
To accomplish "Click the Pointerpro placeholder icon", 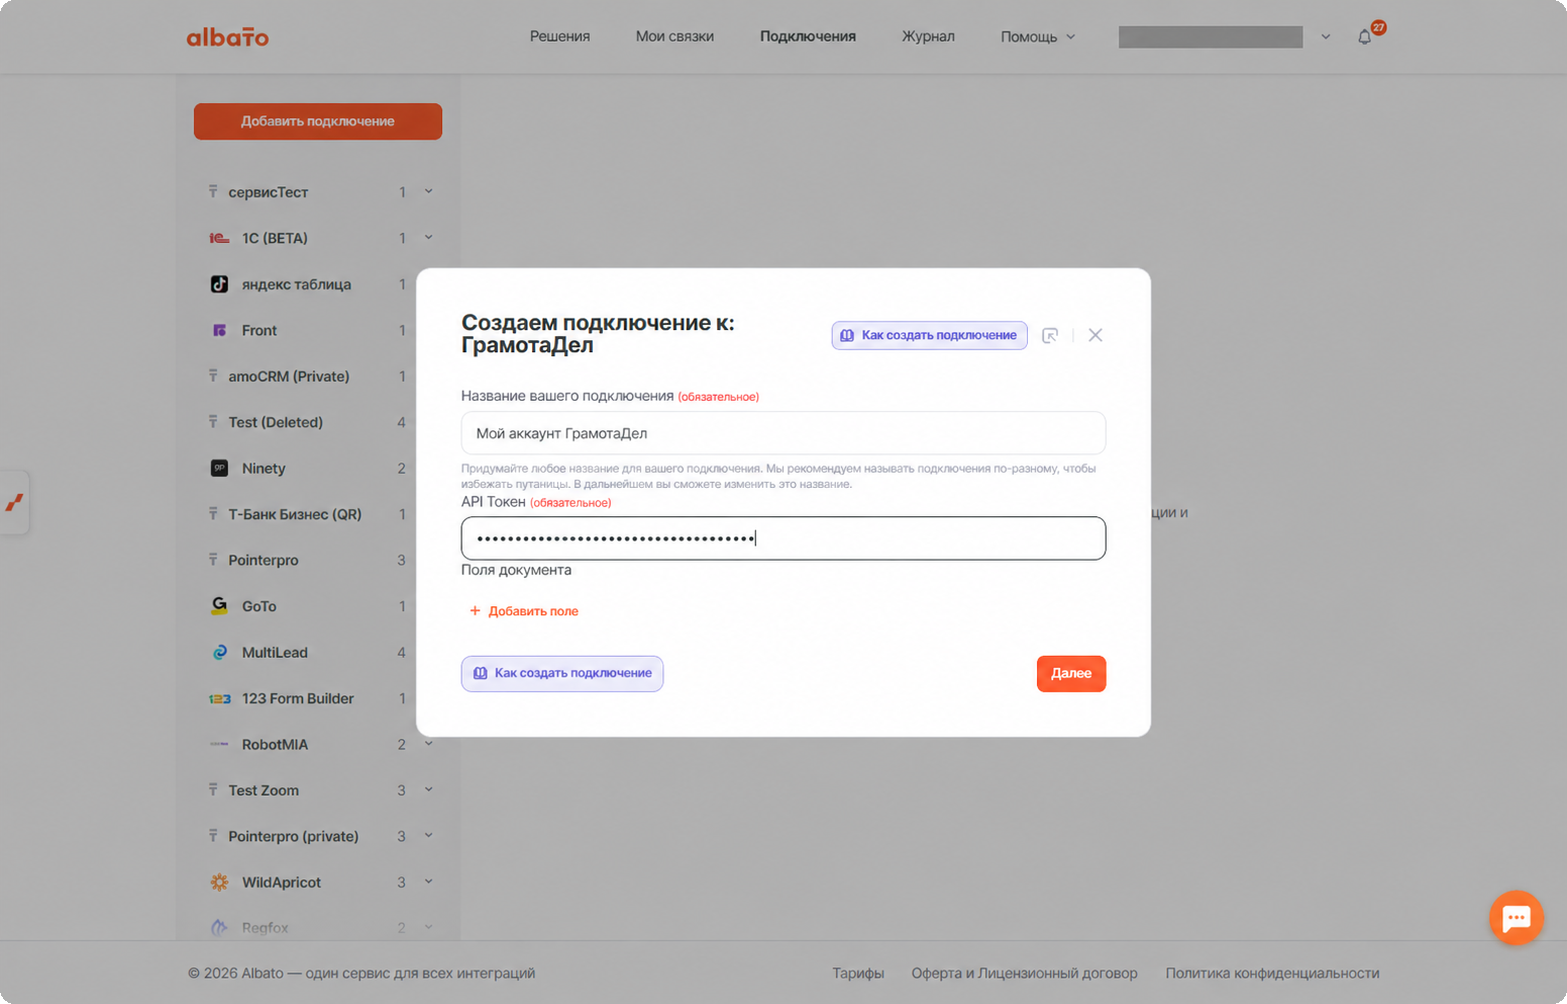I will [x=213, y=559].
